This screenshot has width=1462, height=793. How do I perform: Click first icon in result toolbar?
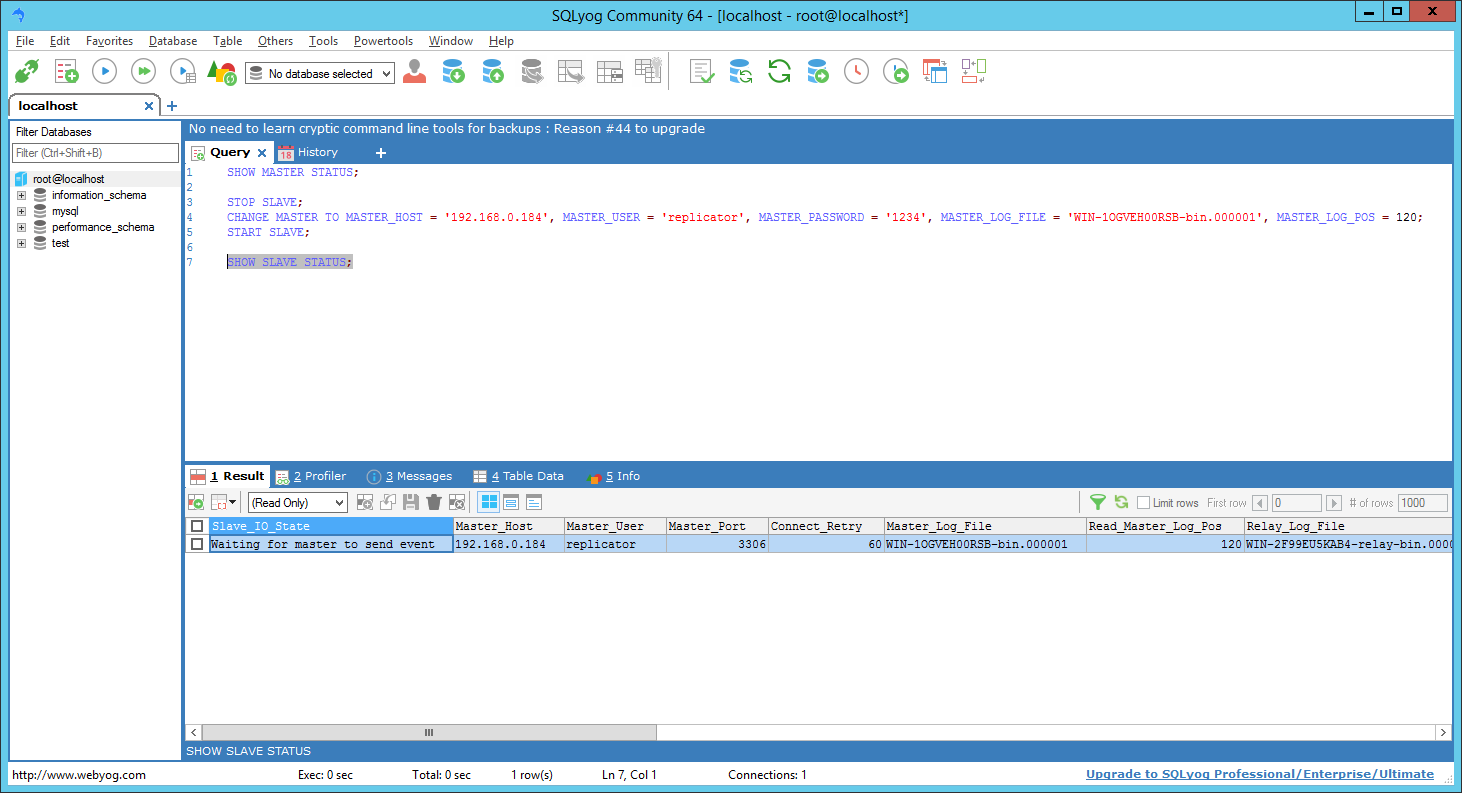coord(196,502)
